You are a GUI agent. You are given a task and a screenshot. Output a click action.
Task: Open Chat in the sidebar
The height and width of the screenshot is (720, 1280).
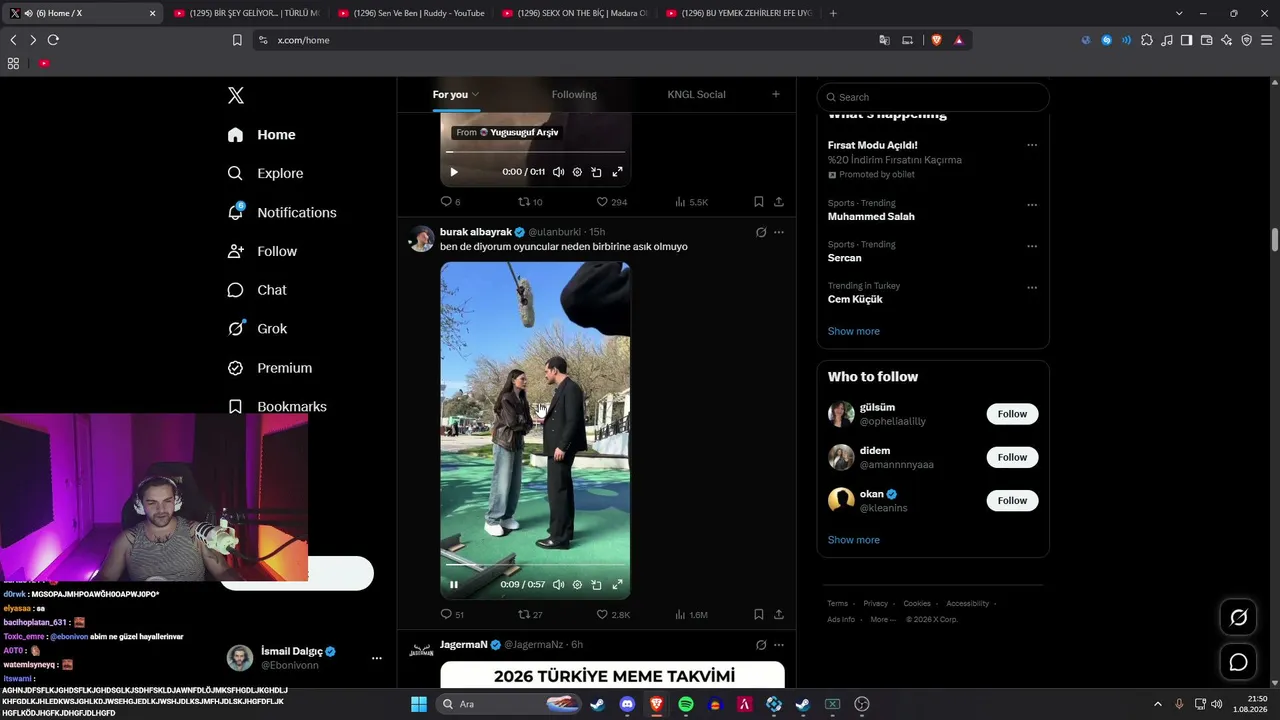257,290
